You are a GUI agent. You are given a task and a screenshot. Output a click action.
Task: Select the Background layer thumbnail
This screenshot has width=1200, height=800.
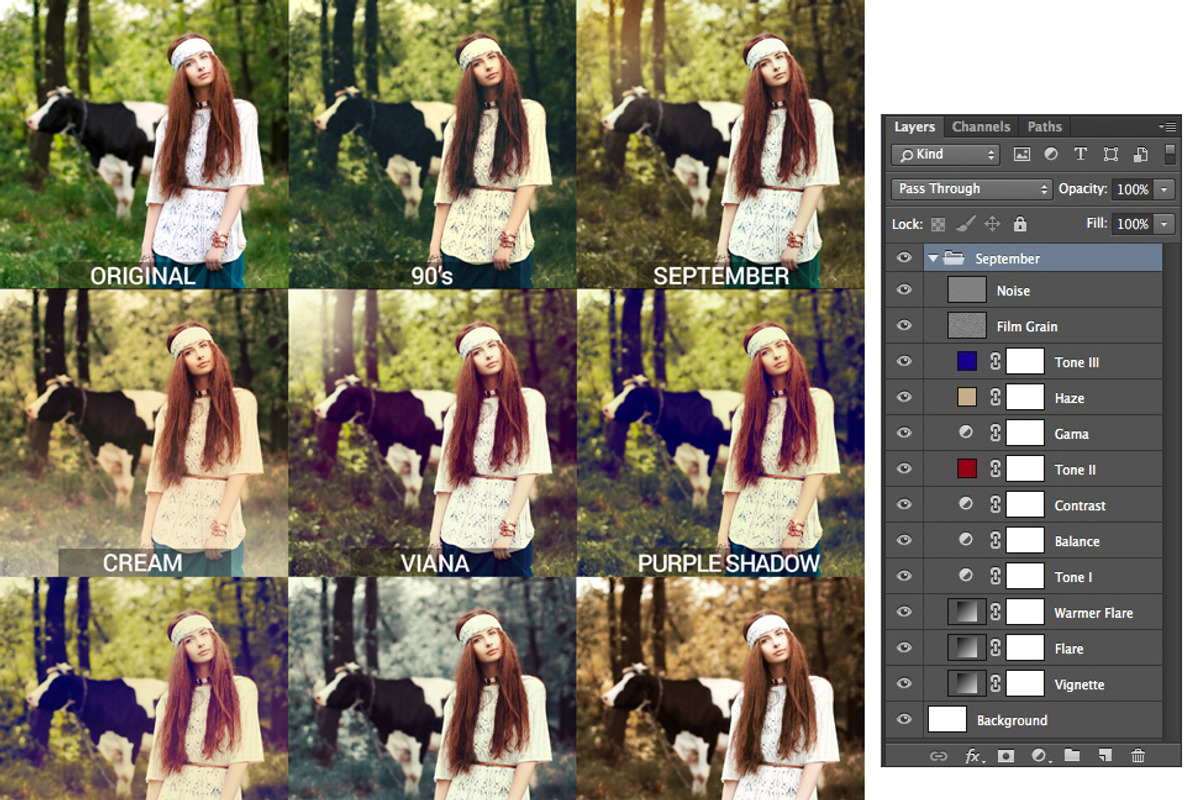click(947, 719)
